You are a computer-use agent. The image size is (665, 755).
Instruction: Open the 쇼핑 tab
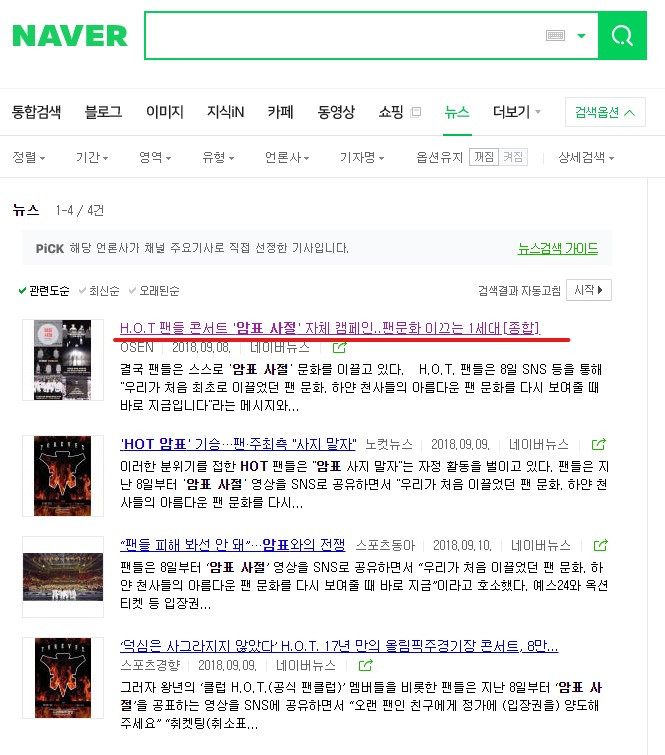tap(391, 112)
